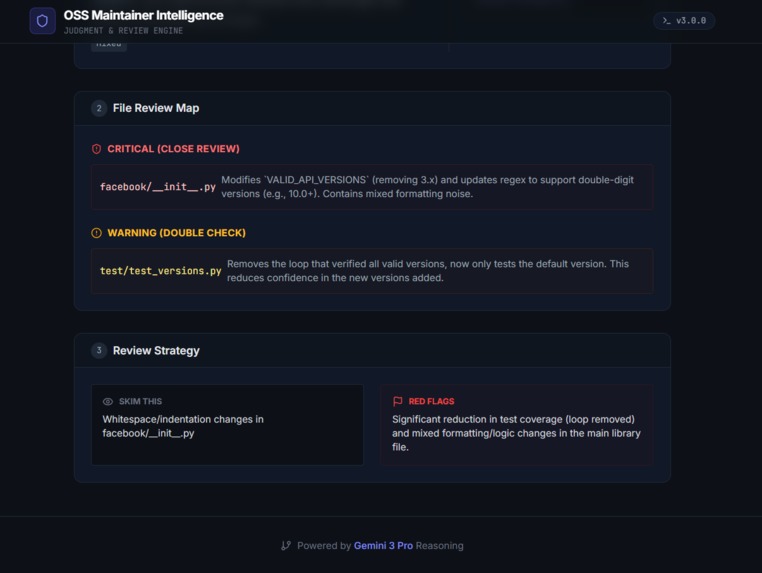
Task: Click the red flag icon
Action: click(x=398, y=401)
